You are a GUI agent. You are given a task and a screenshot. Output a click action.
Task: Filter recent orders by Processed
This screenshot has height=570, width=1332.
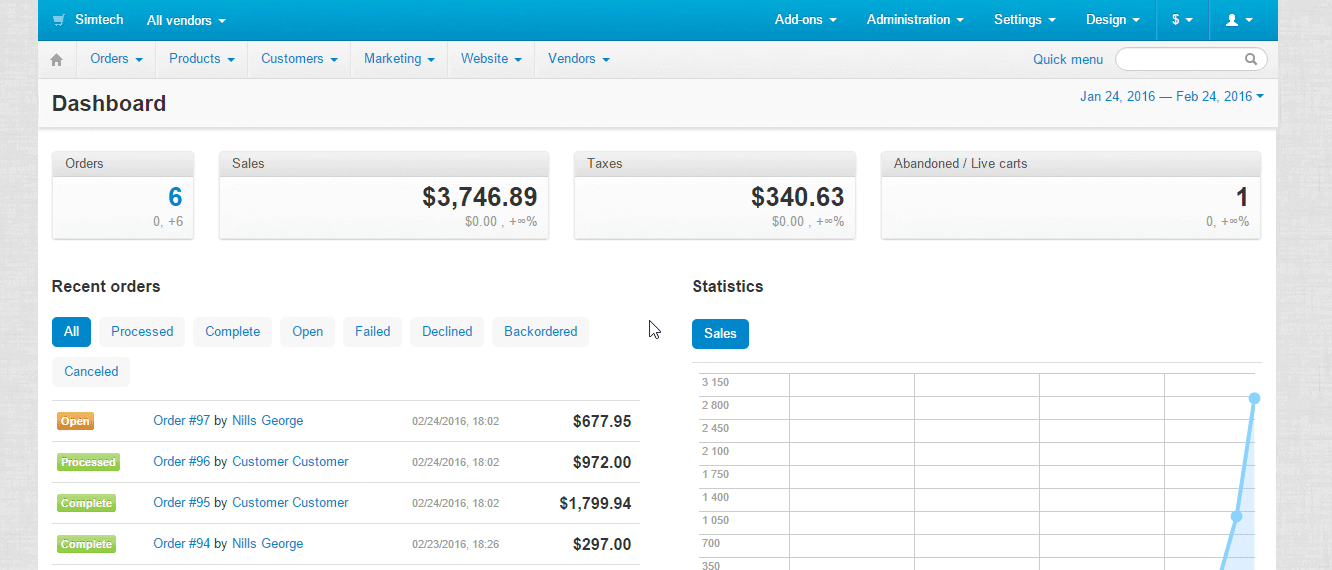pyautogui.click(x=142, y=332)
